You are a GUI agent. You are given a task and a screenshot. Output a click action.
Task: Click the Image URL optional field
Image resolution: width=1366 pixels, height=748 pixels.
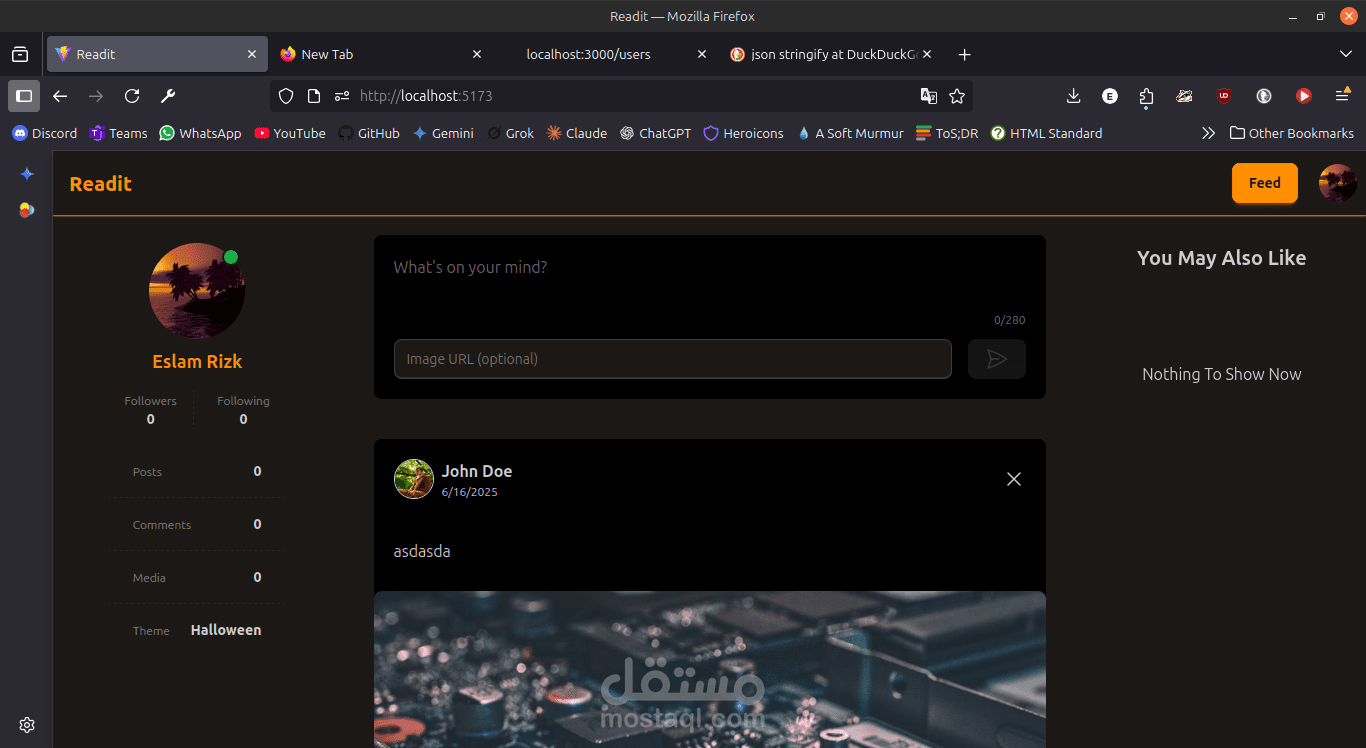coord(672,359)
